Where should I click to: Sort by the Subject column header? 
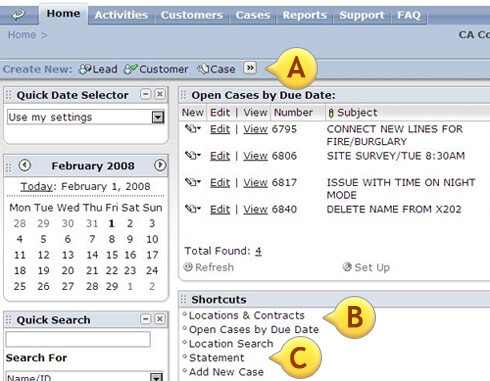pos(357,113)
